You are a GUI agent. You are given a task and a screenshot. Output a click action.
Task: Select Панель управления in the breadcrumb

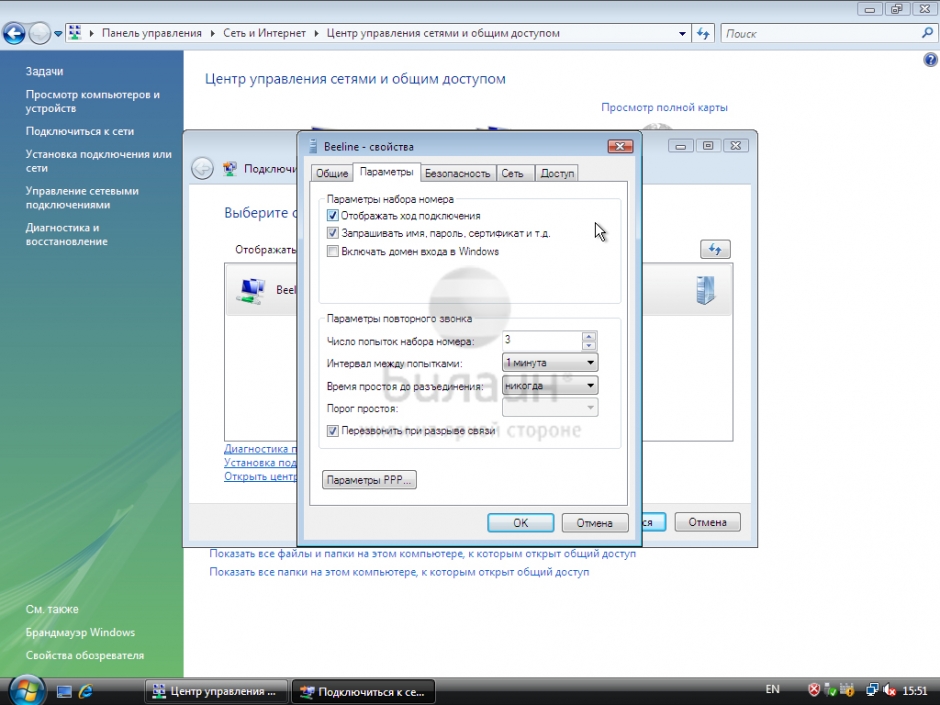[152, 33]
